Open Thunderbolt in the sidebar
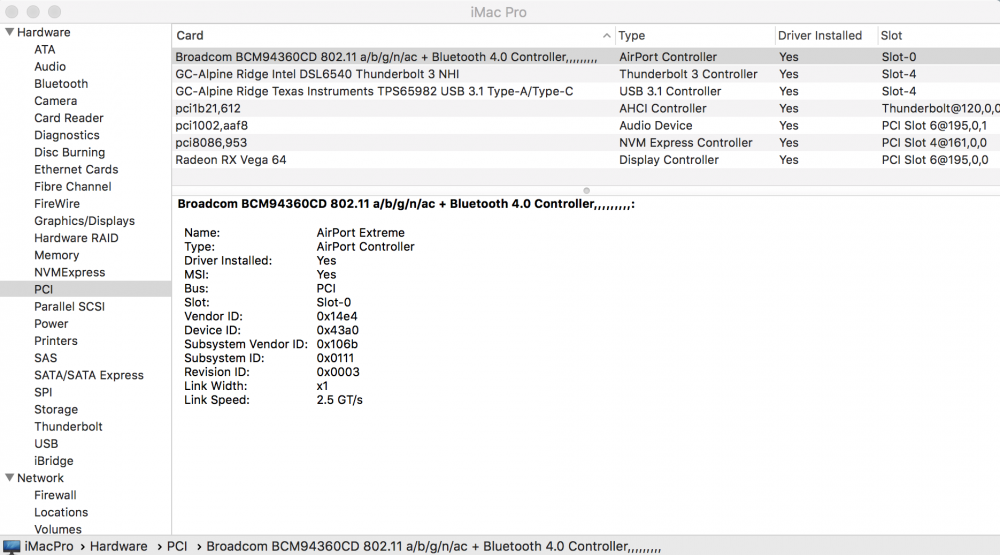Viewport: 1000px width, 555px height. click(68, 426)
